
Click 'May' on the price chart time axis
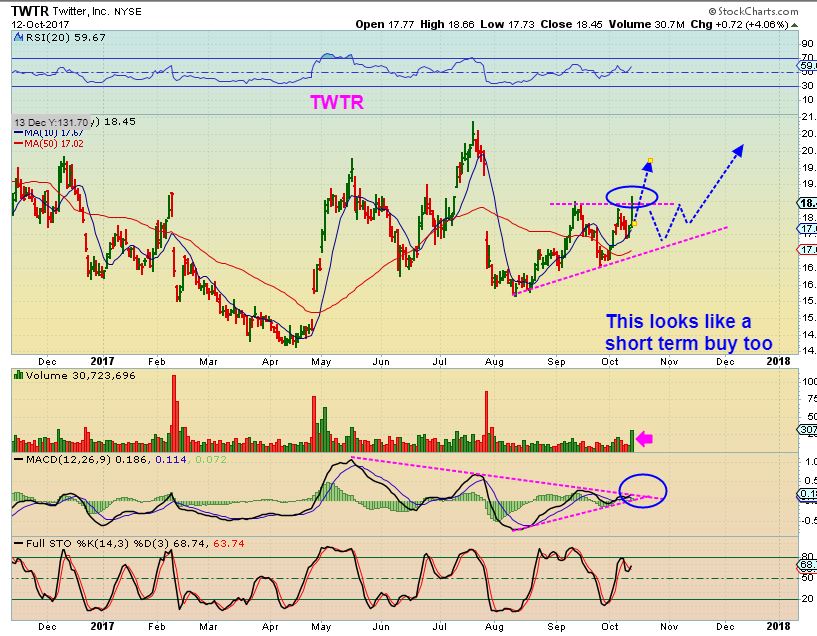pos(321,361)
